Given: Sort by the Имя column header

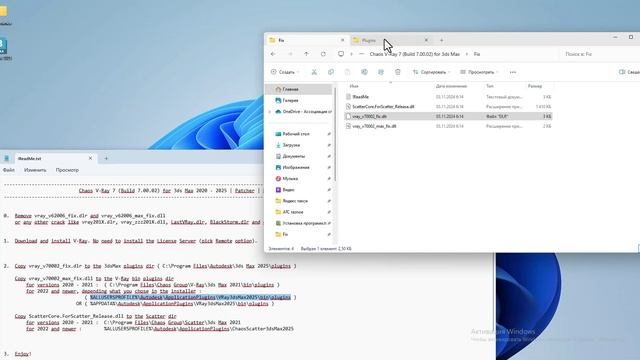Looking at the screenshot, I should point(354,86).
